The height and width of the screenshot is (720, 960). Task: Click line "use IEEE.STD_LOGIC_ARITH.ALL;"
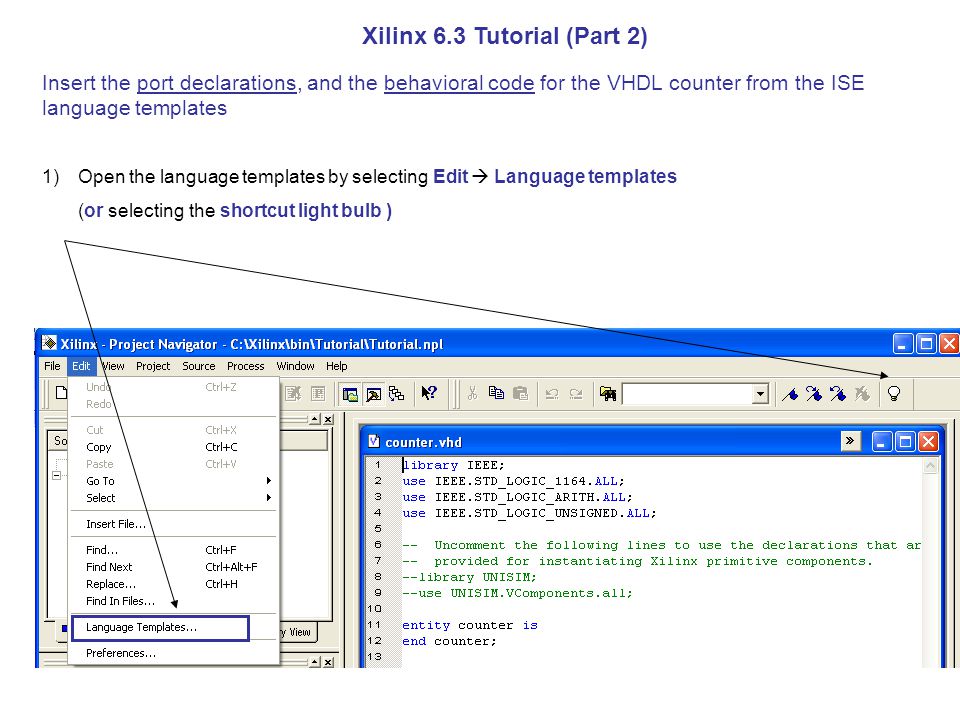click(517, 497)
